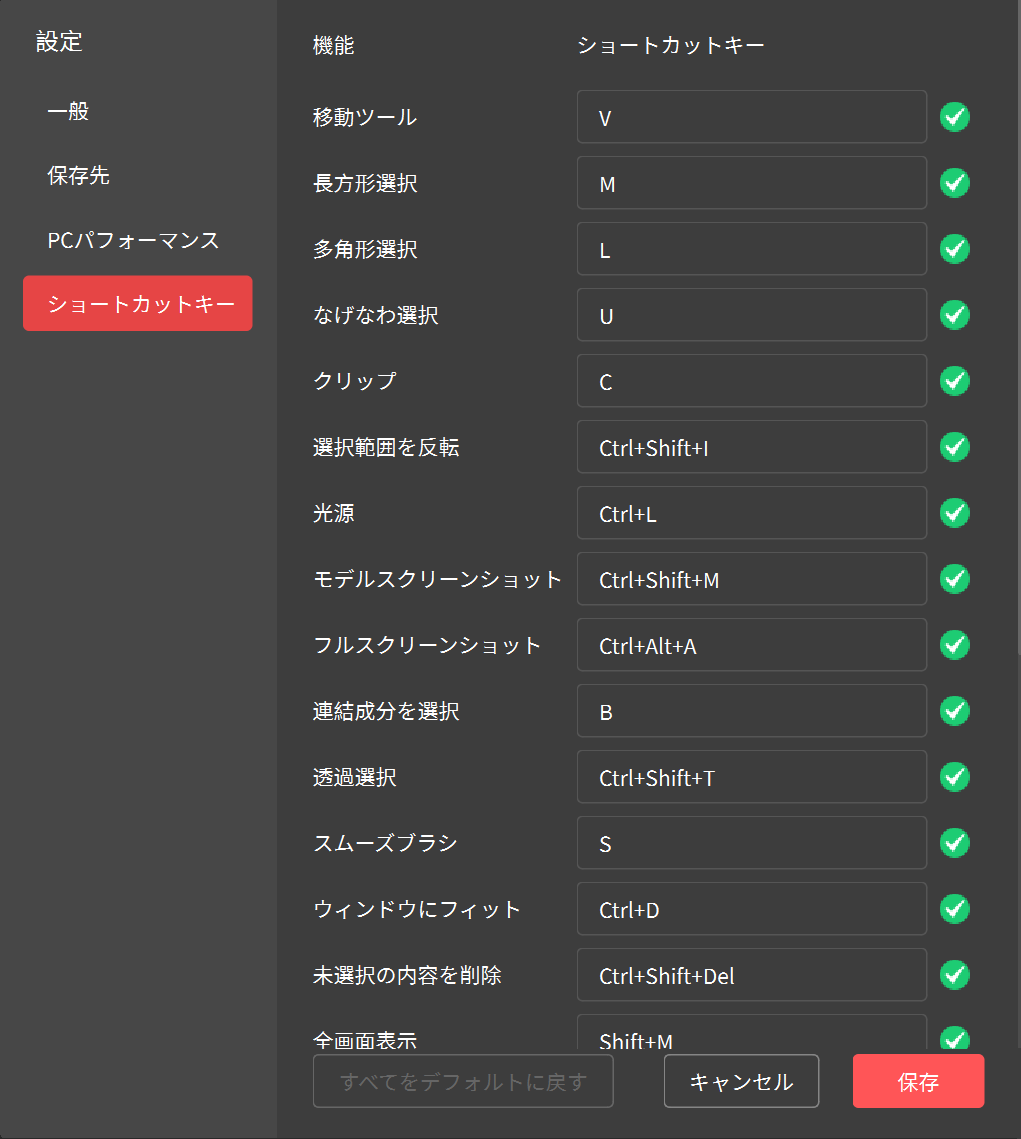Screen dimensions: 1021x1139
Task: Click the check icon beside クリップ shortcut
Action: pyautogui.click(x=954, y=381)
